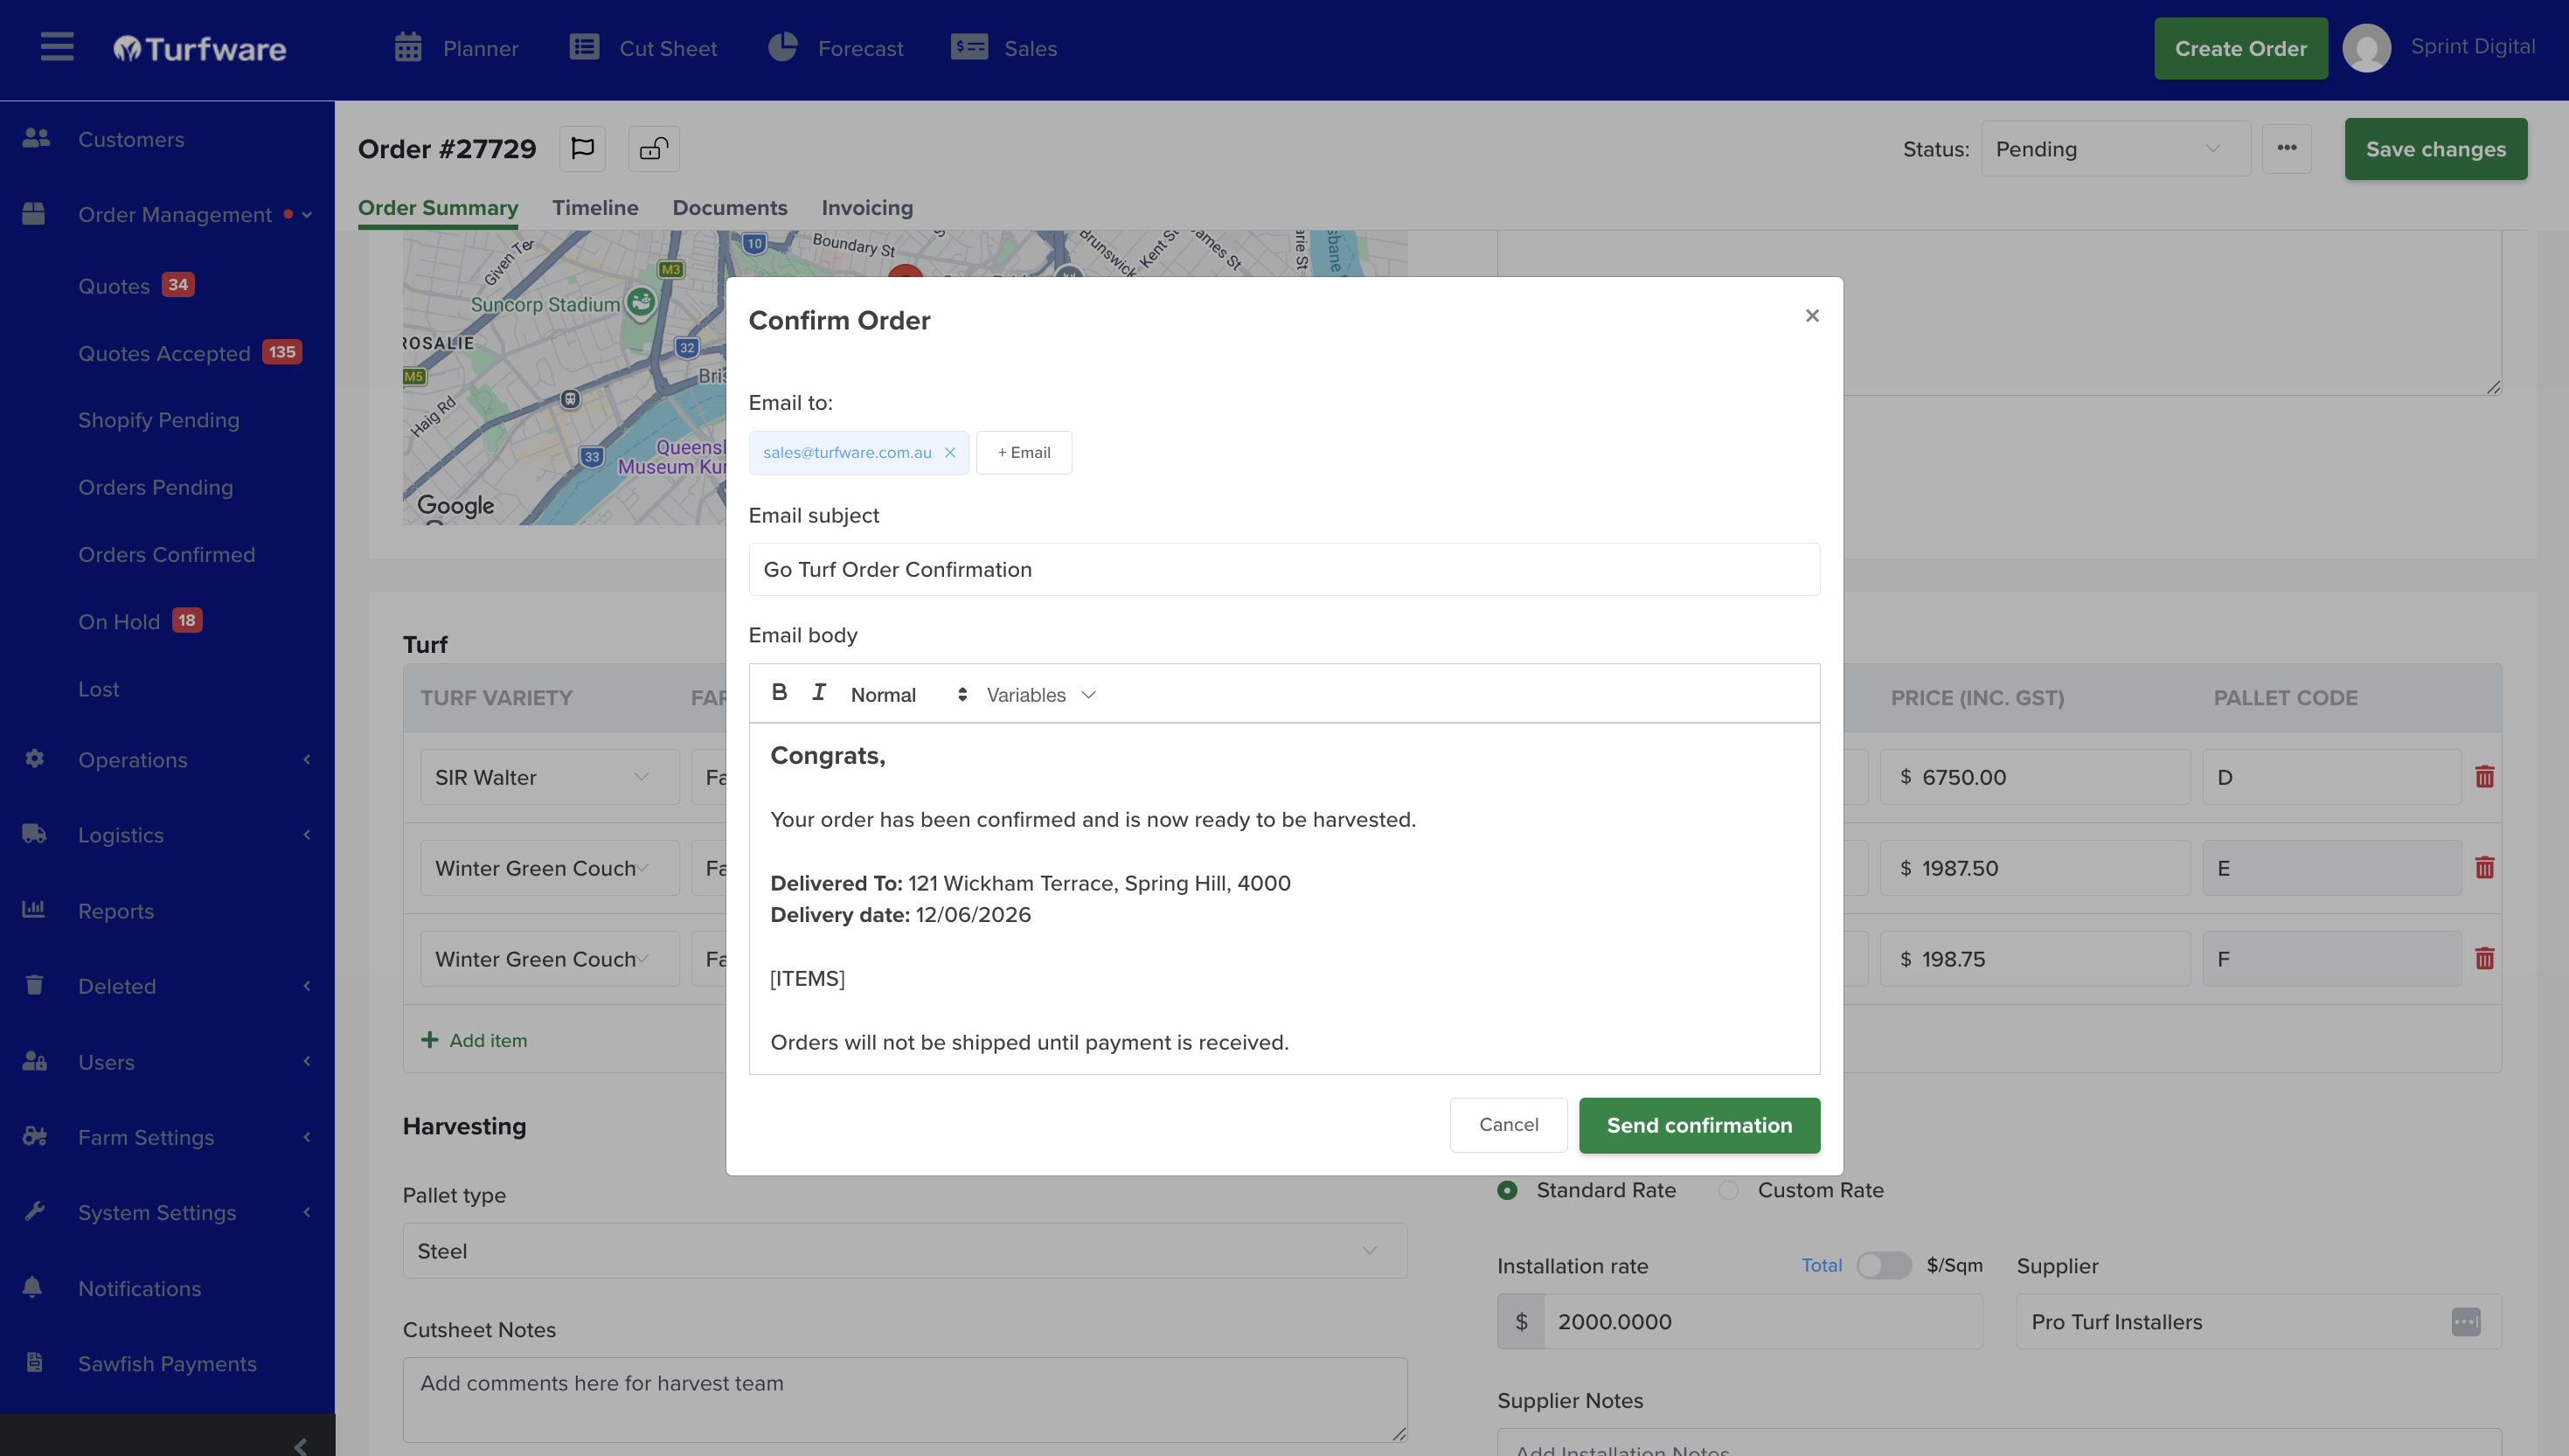
Task: Click the Logistics truck icon
Action: click(35, 835)
